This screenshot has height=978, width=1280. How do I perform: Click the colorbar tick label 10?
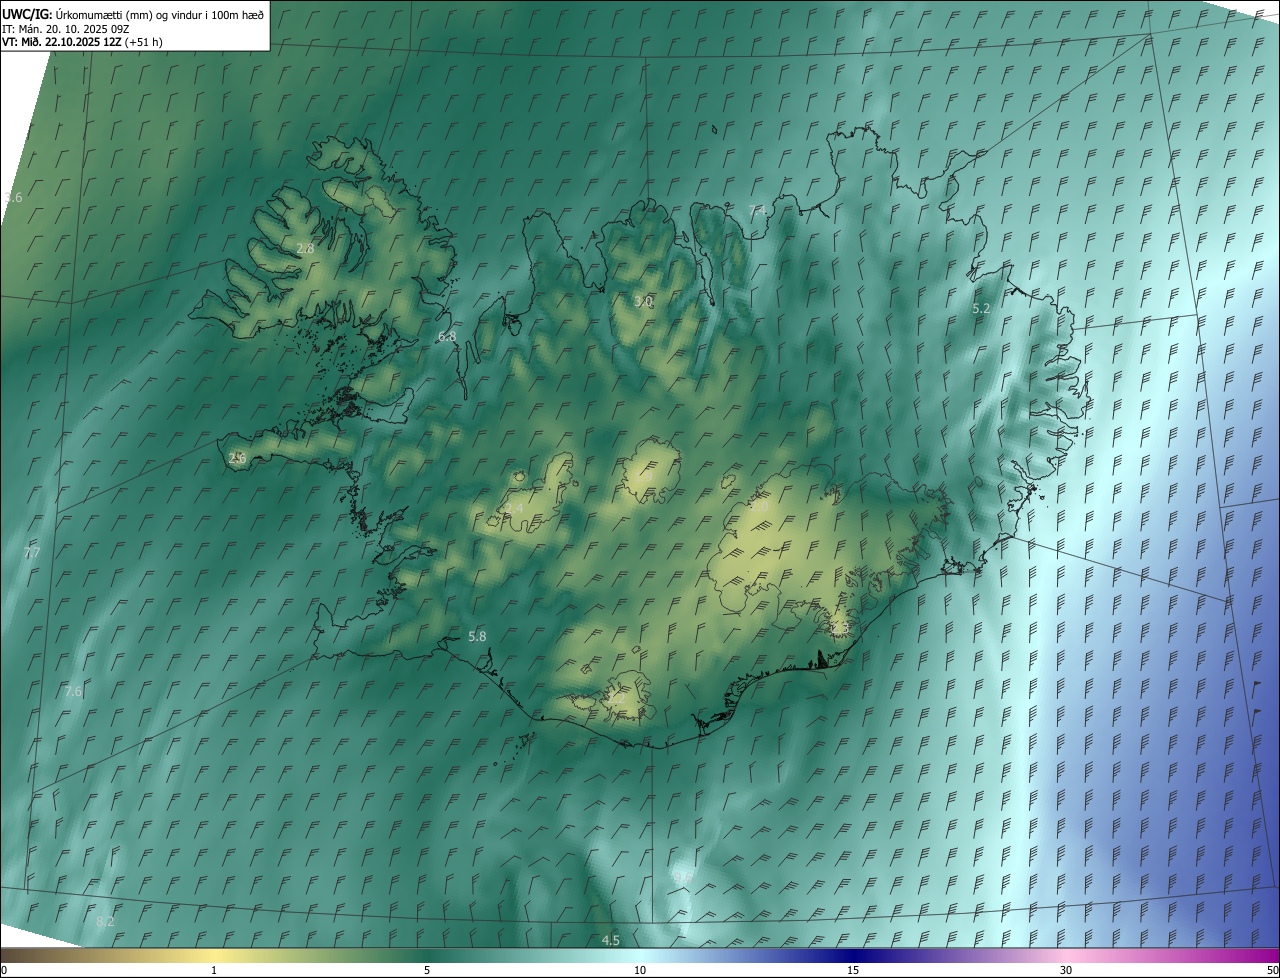tap(640, 971)
